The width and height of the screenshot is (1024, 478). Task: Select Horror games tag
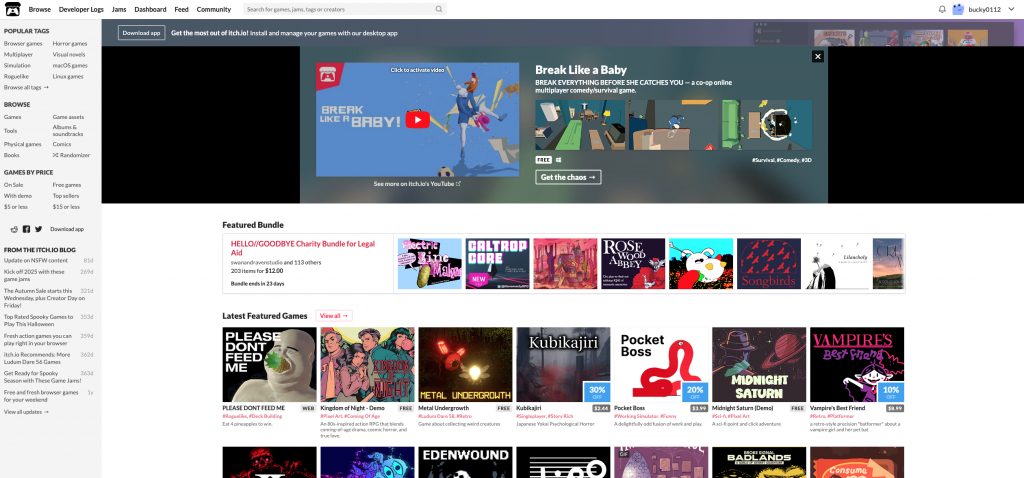[70, 44]
